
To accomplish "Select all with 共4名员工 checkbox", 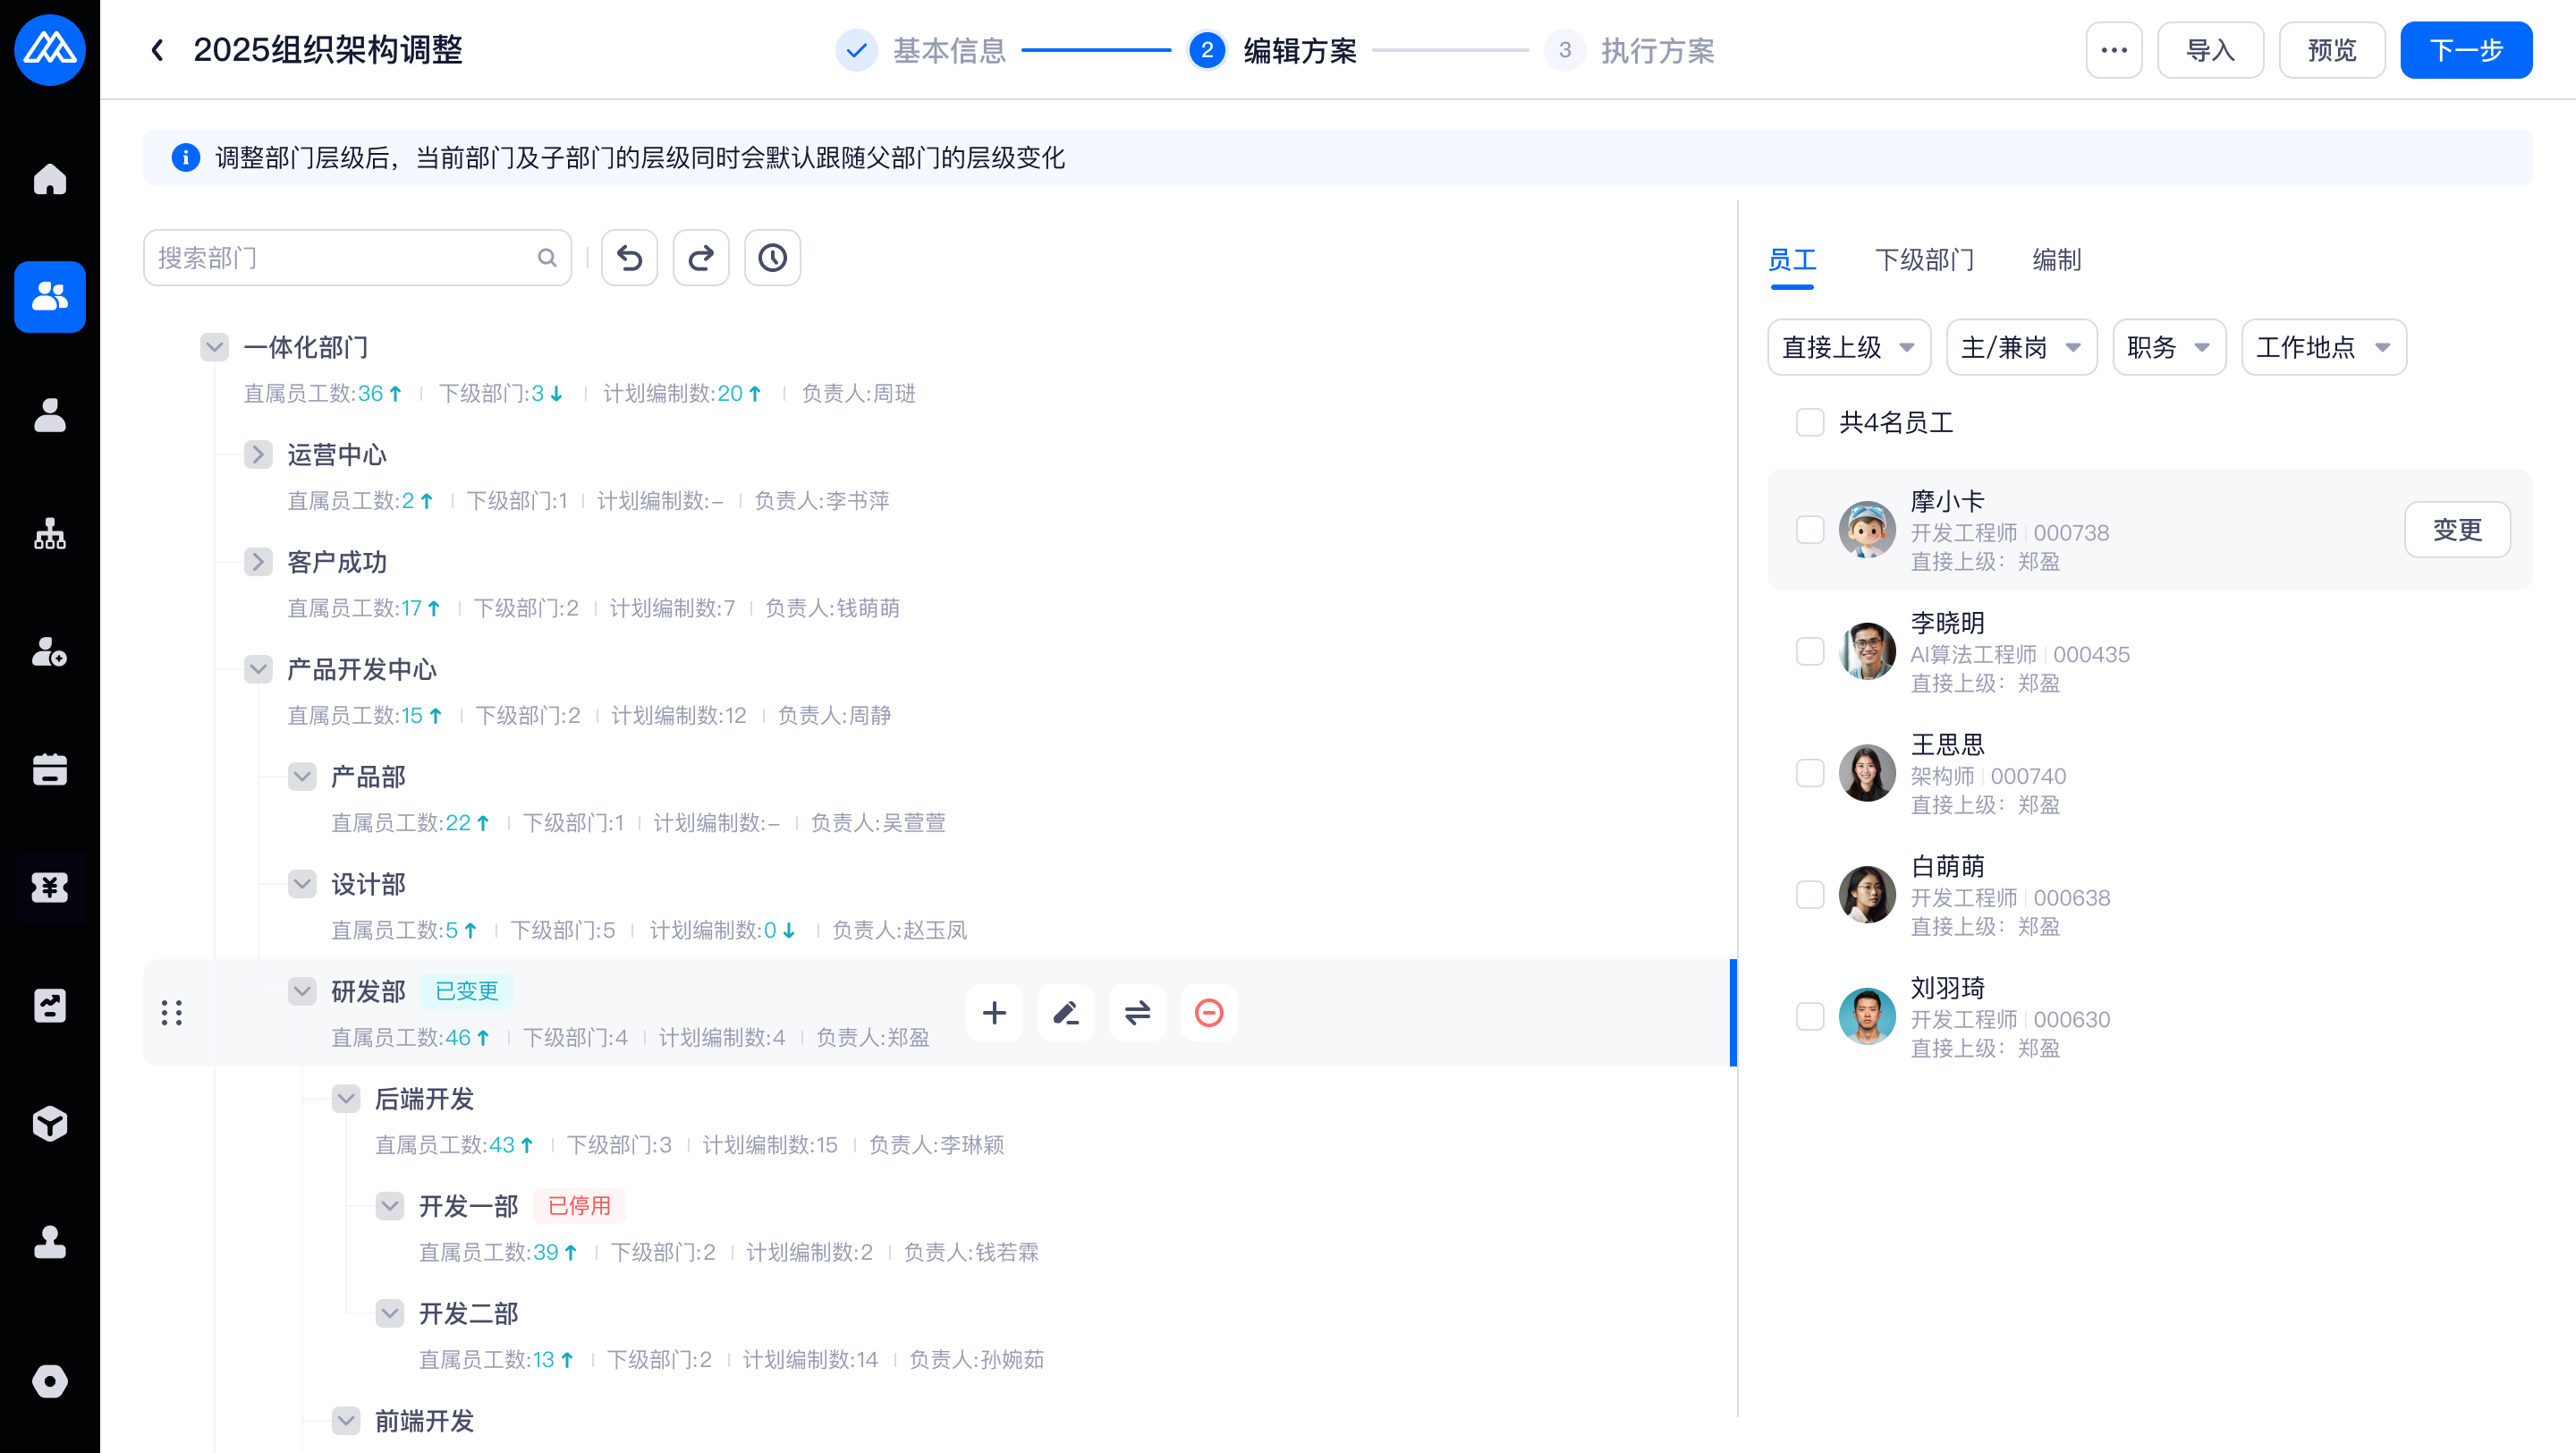I will pos(1810,422).
